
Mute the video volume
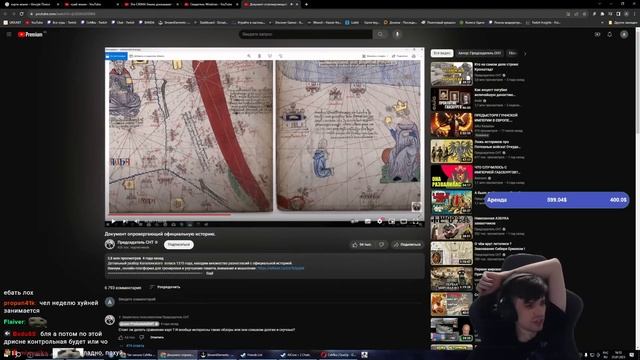coord(137,221)
